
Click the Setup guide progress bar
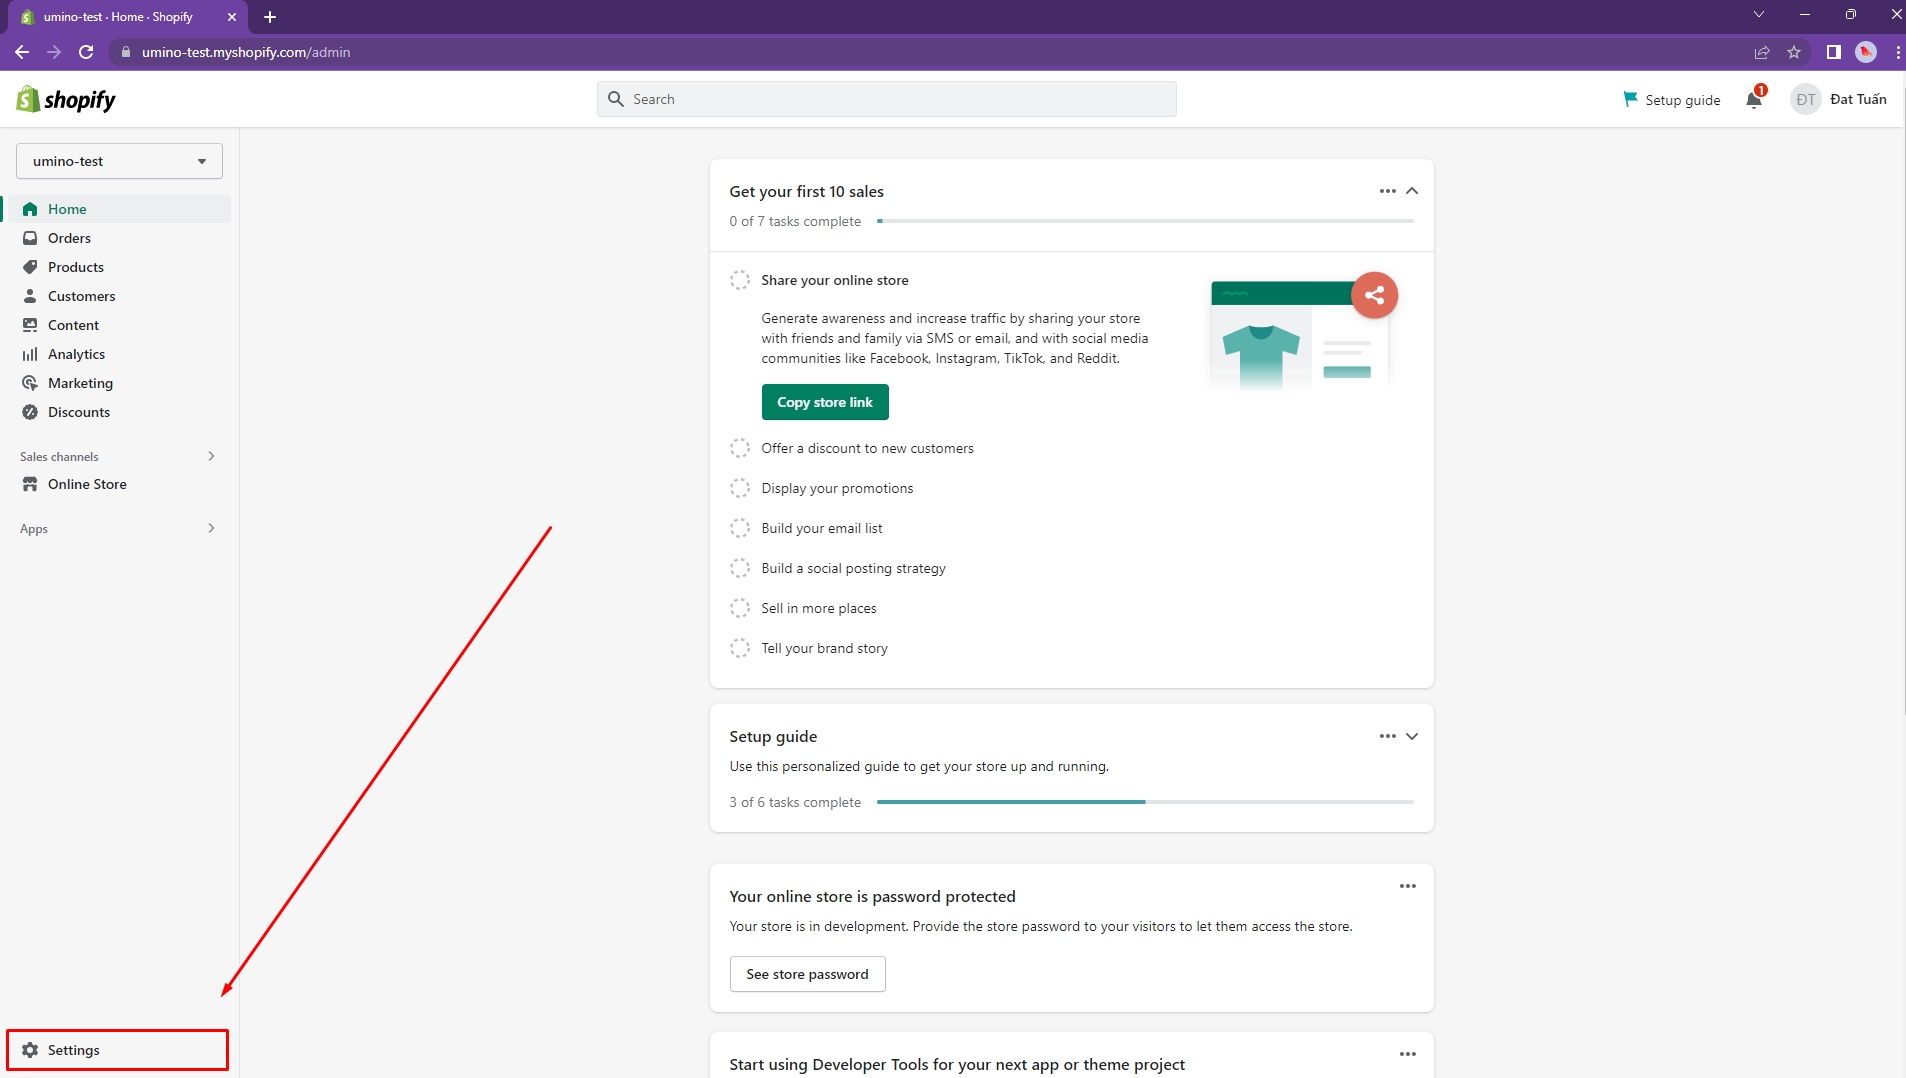[1144, 802]
